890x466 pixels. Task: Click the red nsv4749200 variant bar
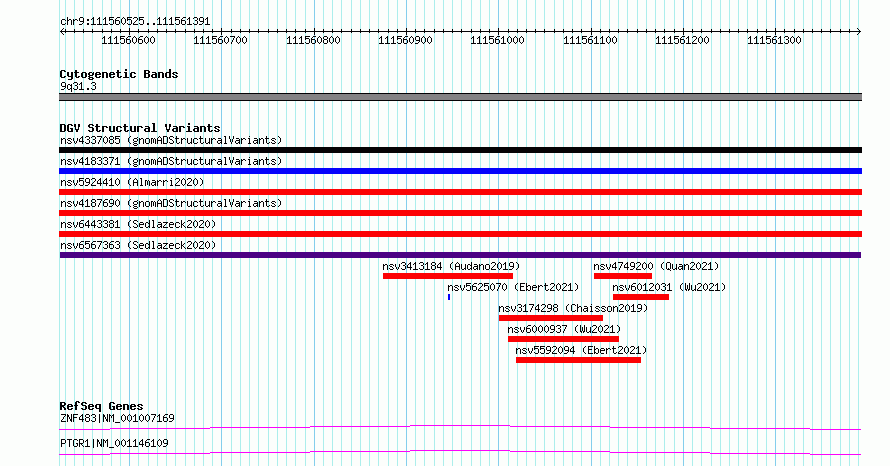(623, 276)
